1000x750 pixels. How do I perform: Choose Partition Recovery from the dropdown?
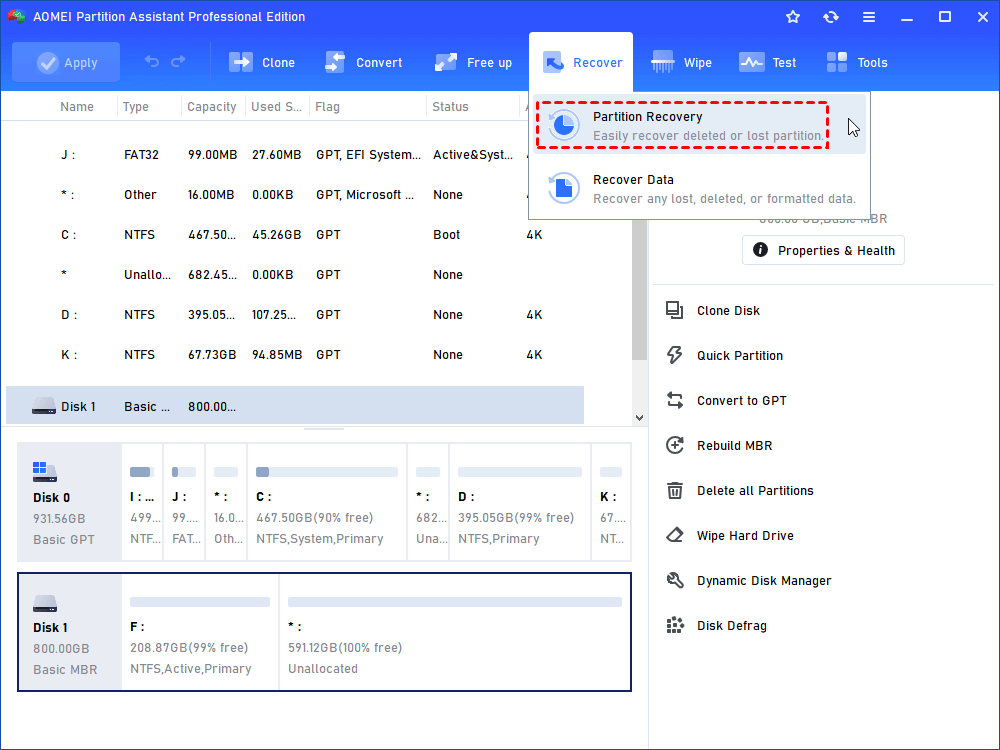coord(700,125)
